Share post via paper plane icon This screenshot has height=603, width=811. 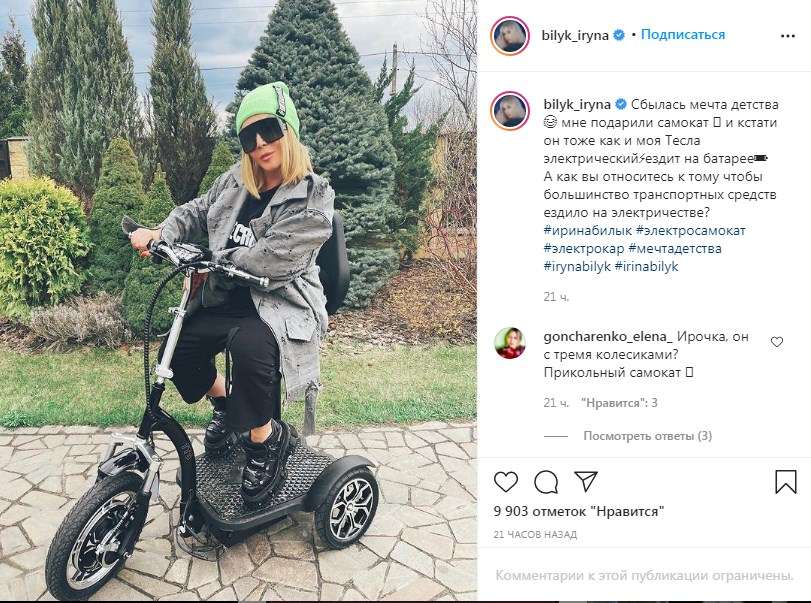586,481
